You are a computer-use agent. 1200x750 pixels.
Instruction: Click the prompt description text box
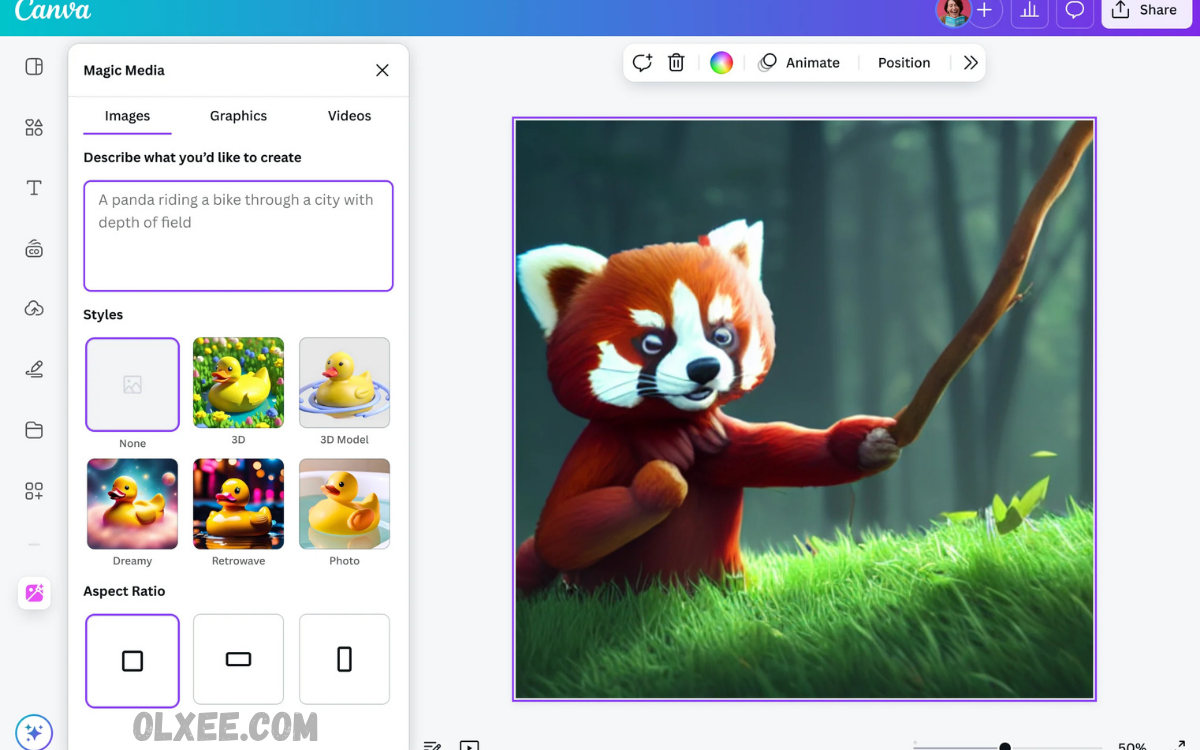coord(238,236)
